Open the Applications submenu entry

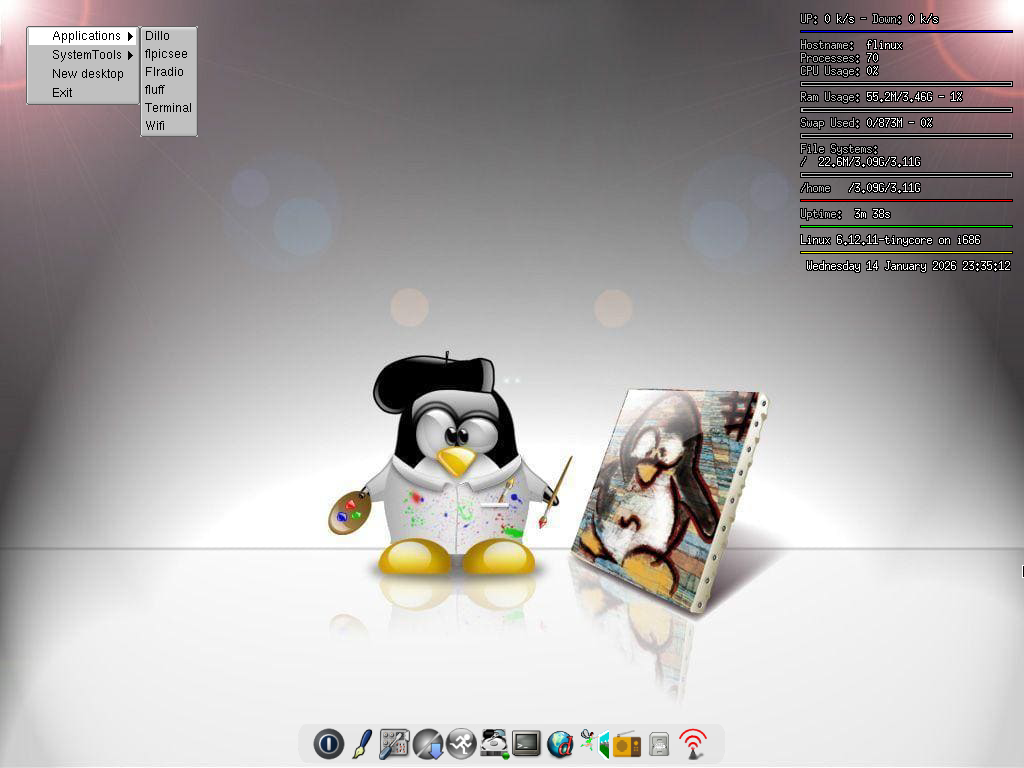(83, 36)
